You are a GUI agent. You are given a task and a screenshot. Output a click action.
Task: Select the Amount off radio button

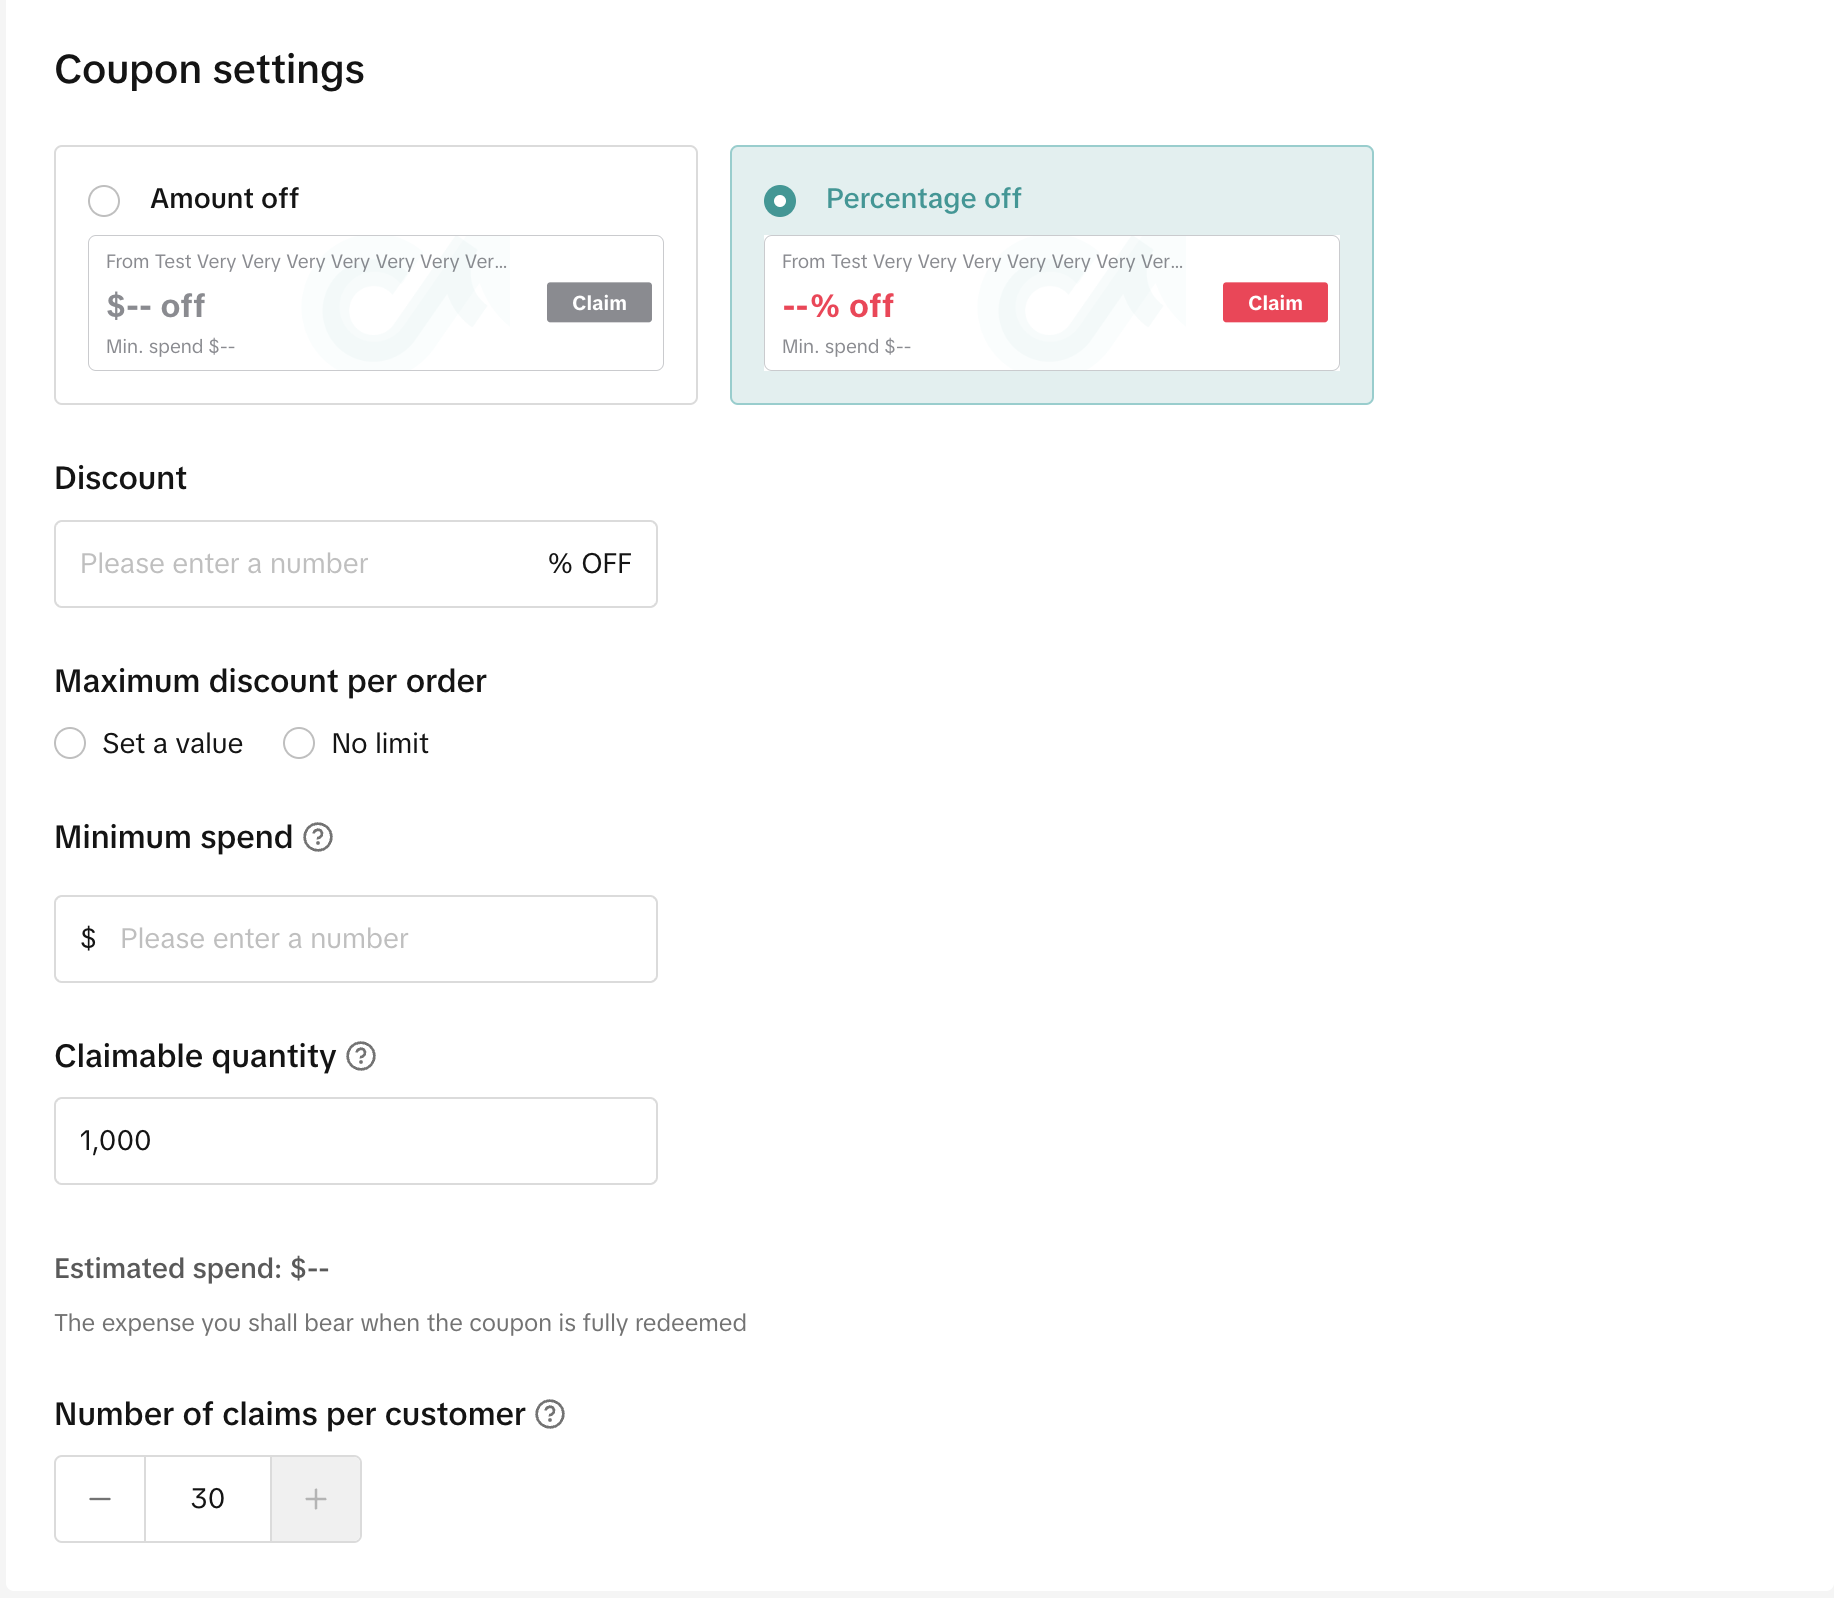point(104,200)
